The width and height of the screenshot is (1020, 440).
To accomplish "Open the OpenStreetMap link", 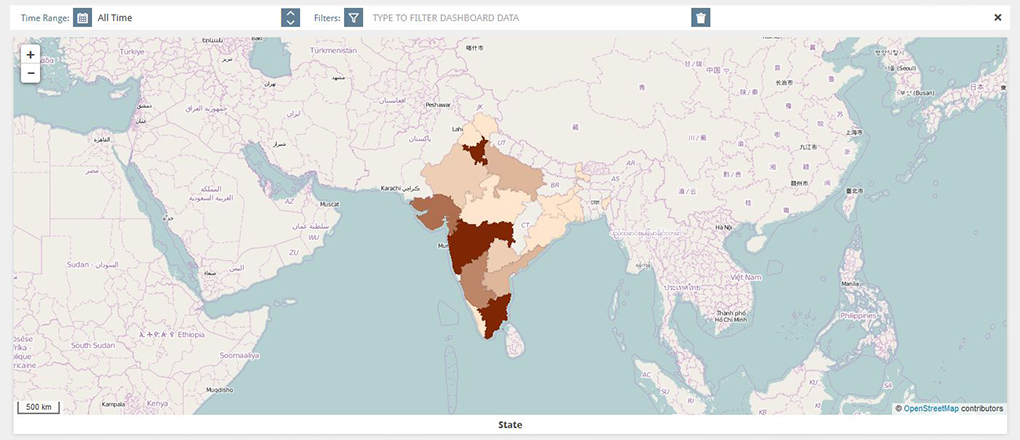I will [x=931, y=408].
